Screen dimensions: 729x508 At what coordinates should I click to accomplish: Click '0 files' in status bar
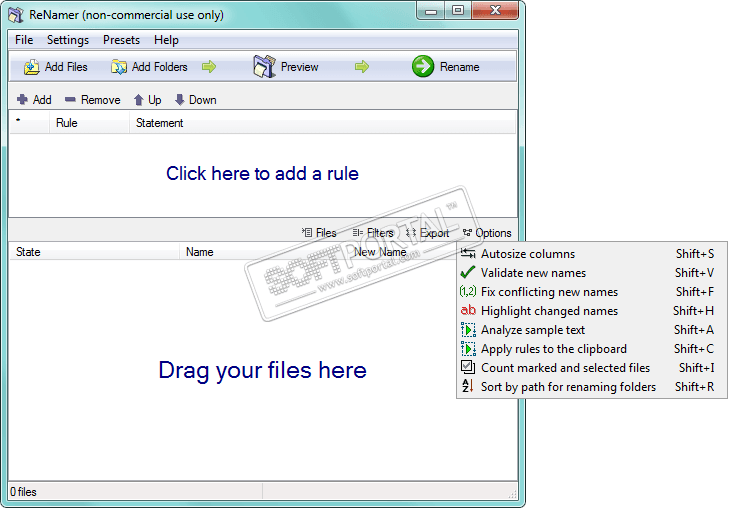pyautogui.click(x=23, y=492)
